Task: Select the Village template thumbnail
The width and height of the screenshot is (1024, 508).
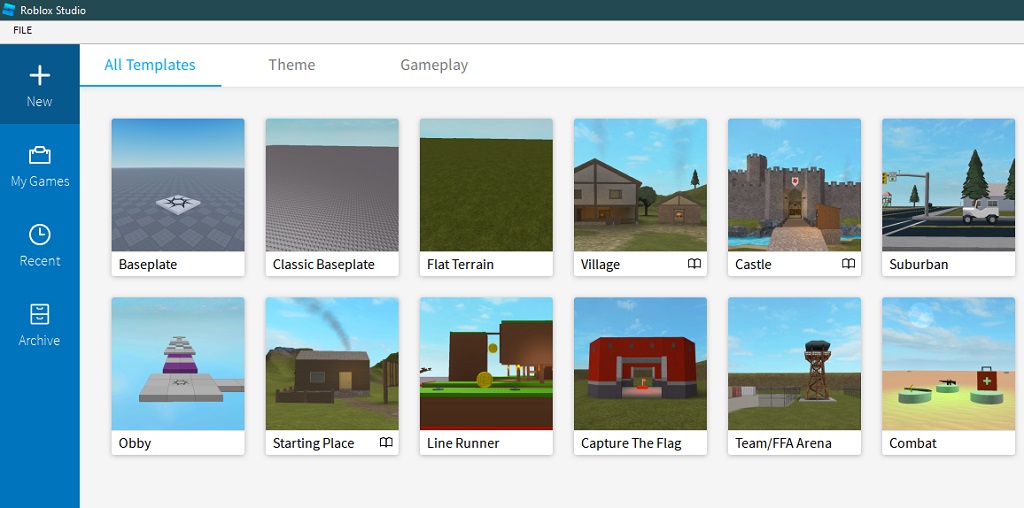Action: [641, 185]
